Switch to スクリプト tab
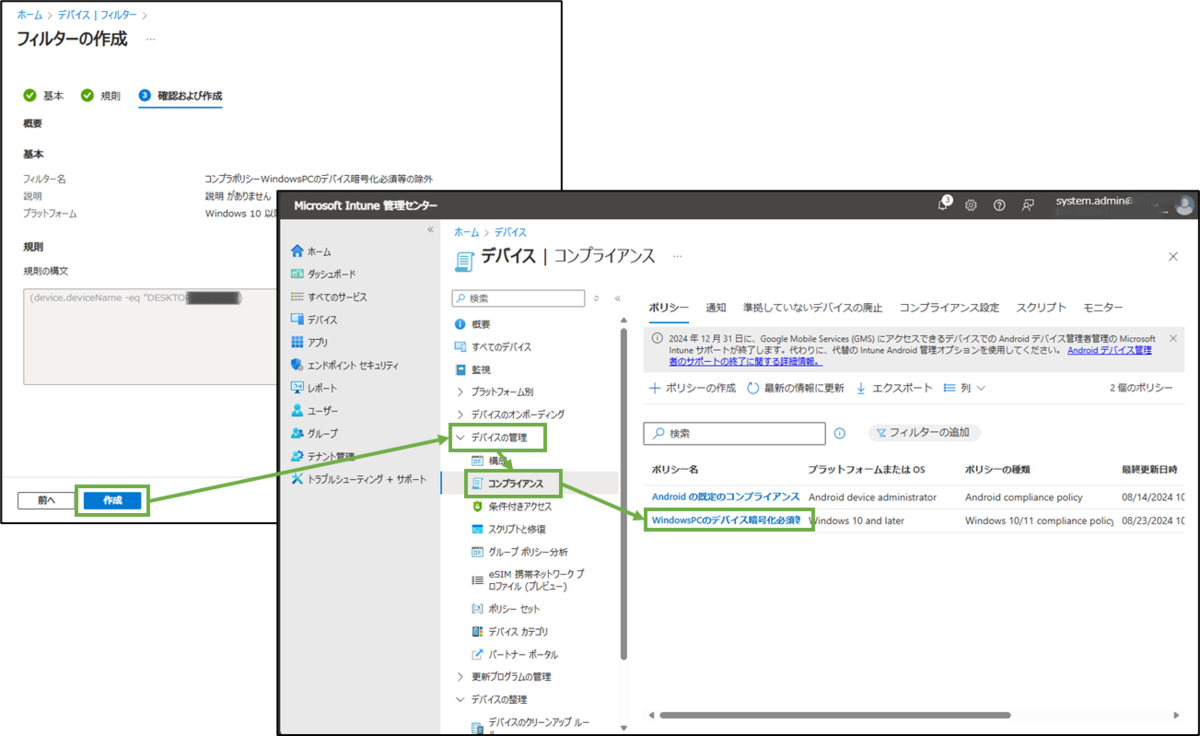The image size is (1200, 736). pos(1041,307)
